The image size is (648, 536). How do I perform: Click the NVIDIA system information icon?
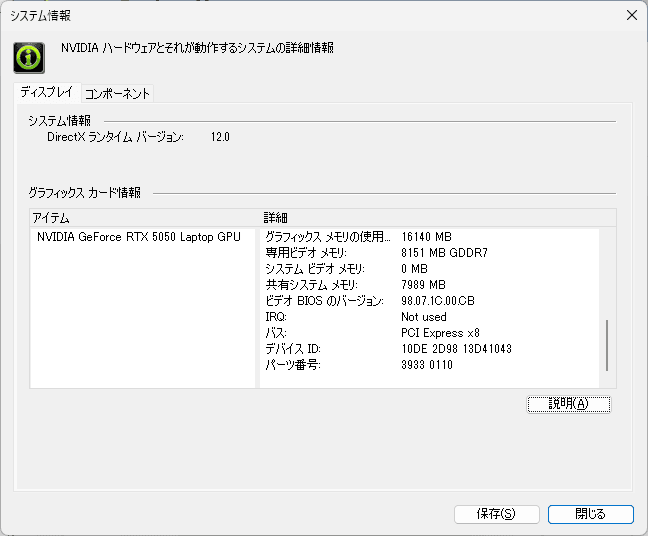click(28, 57)
